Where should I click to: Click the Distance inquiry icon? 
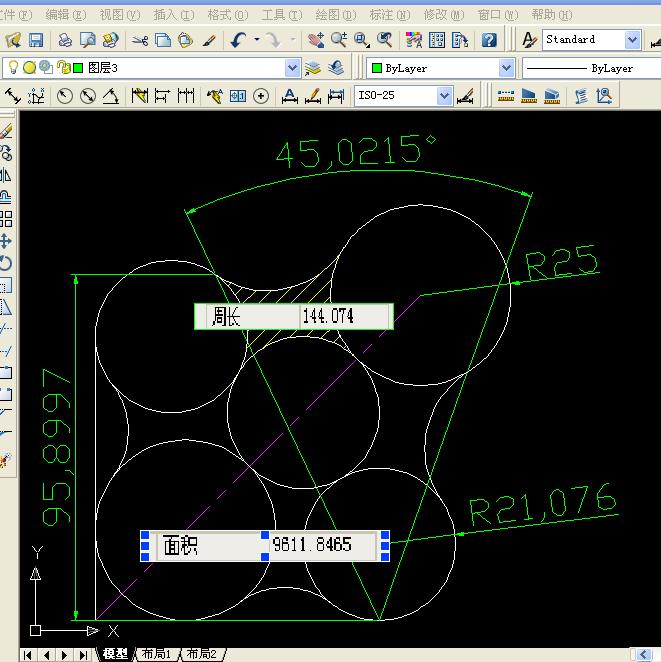pyautogui.click(x=506, y=96)
